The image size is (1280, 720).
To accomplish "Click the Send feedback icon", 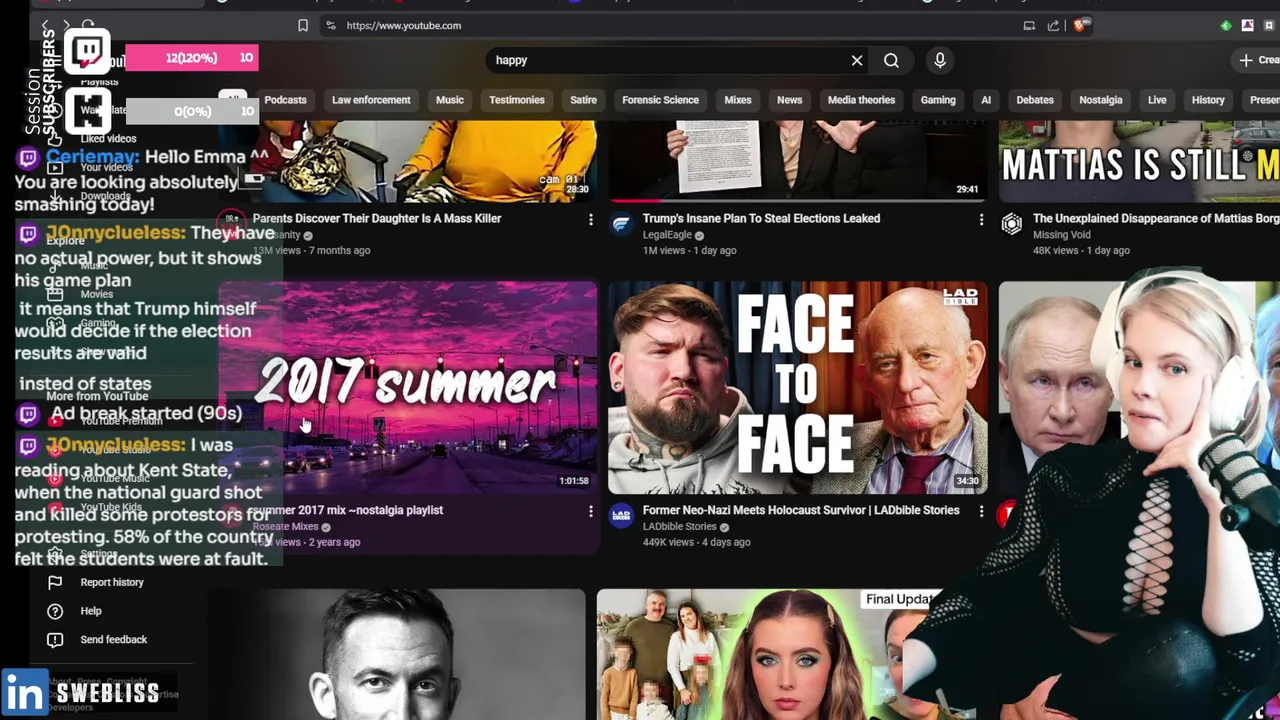I will pos(55,639).
